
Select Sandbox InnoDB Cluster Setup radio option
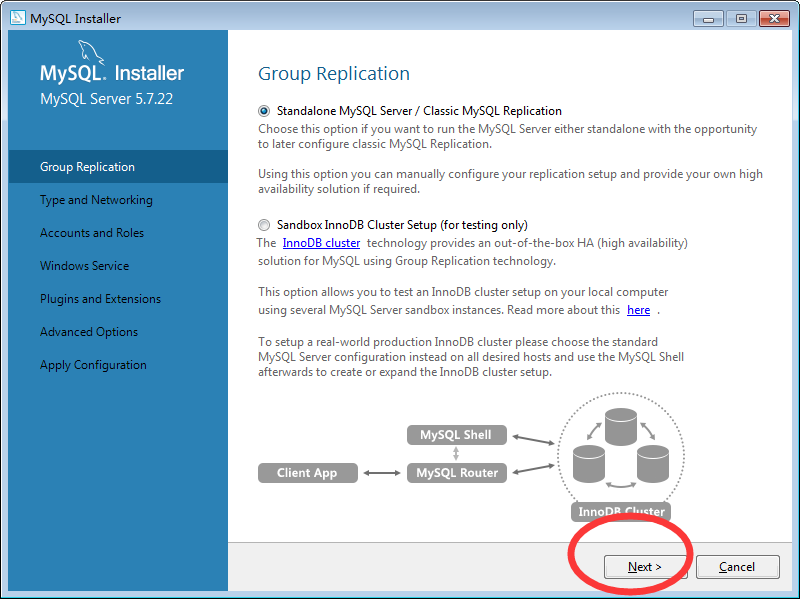pyautogui.click(x=264, y=225)
